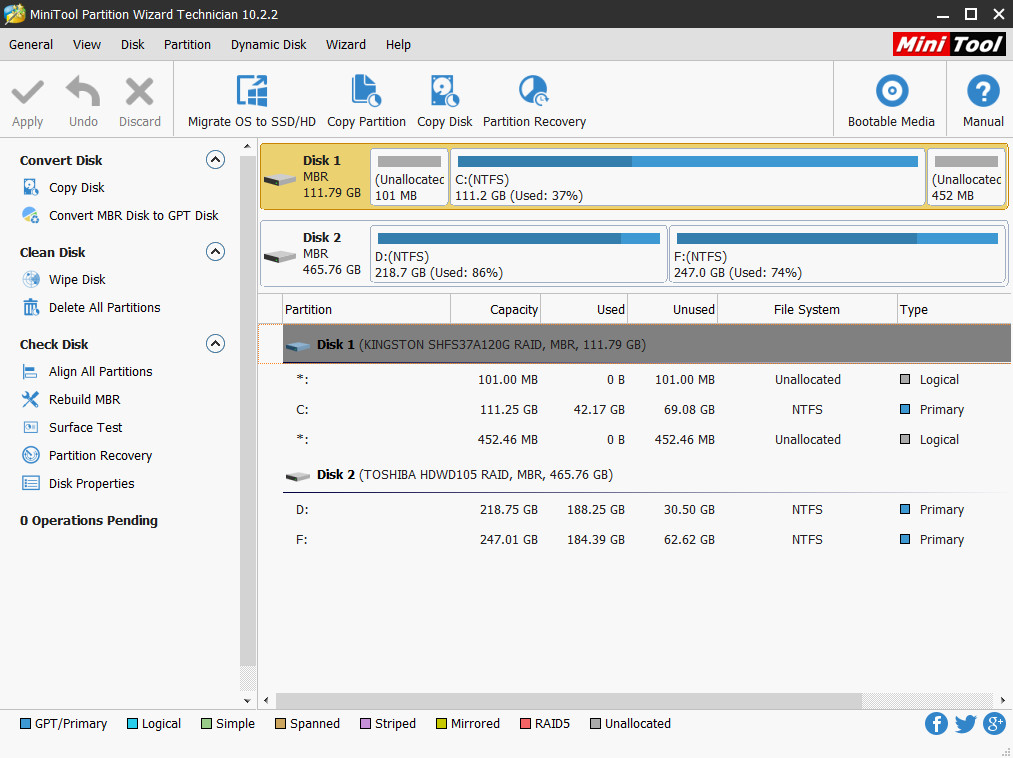The width and height of the screenshot is (1013, 758).
Task: Click the GPT/Primary legend color swatch
Action: 25,724
